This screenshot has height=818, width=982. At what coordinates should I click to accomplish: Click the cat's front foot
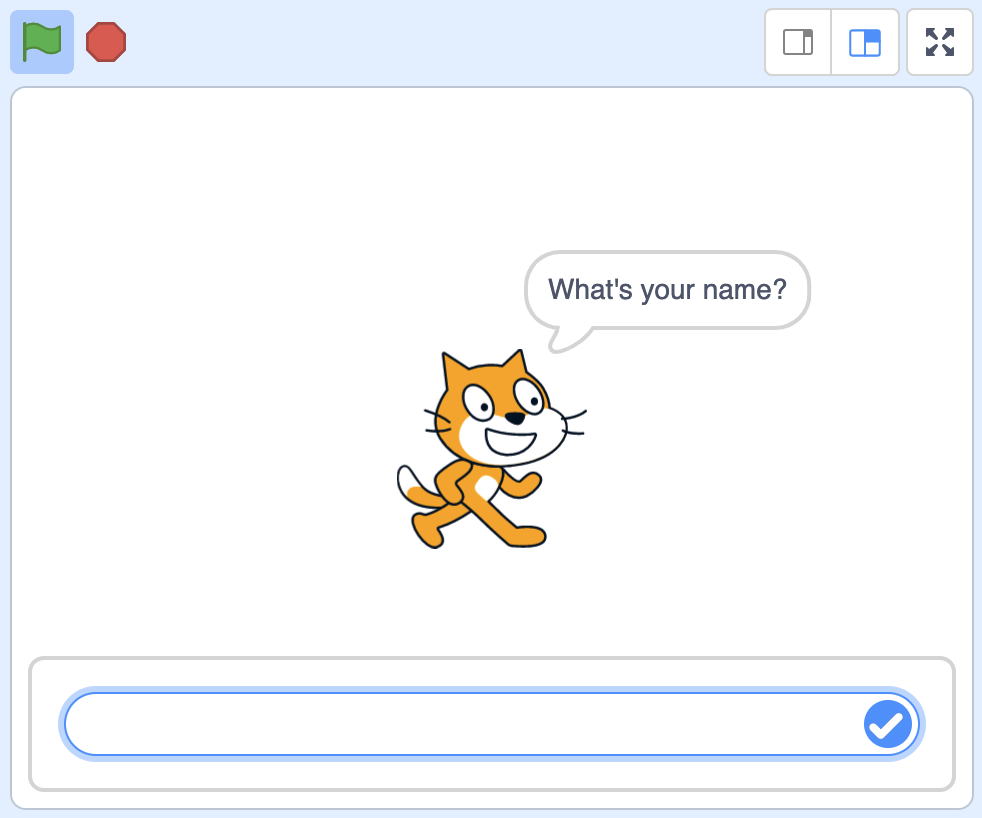[525, 538]
